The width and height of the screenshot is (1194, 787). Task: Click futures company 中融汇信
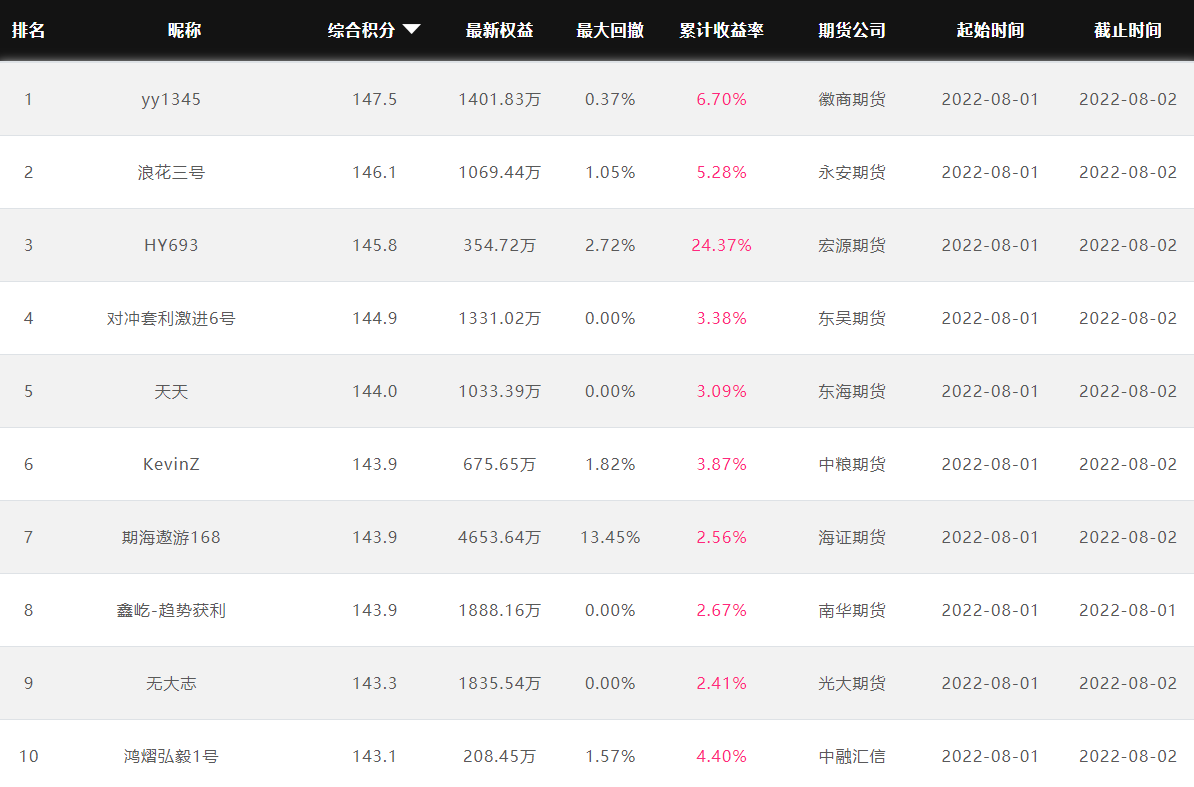(x=852, y=757)
